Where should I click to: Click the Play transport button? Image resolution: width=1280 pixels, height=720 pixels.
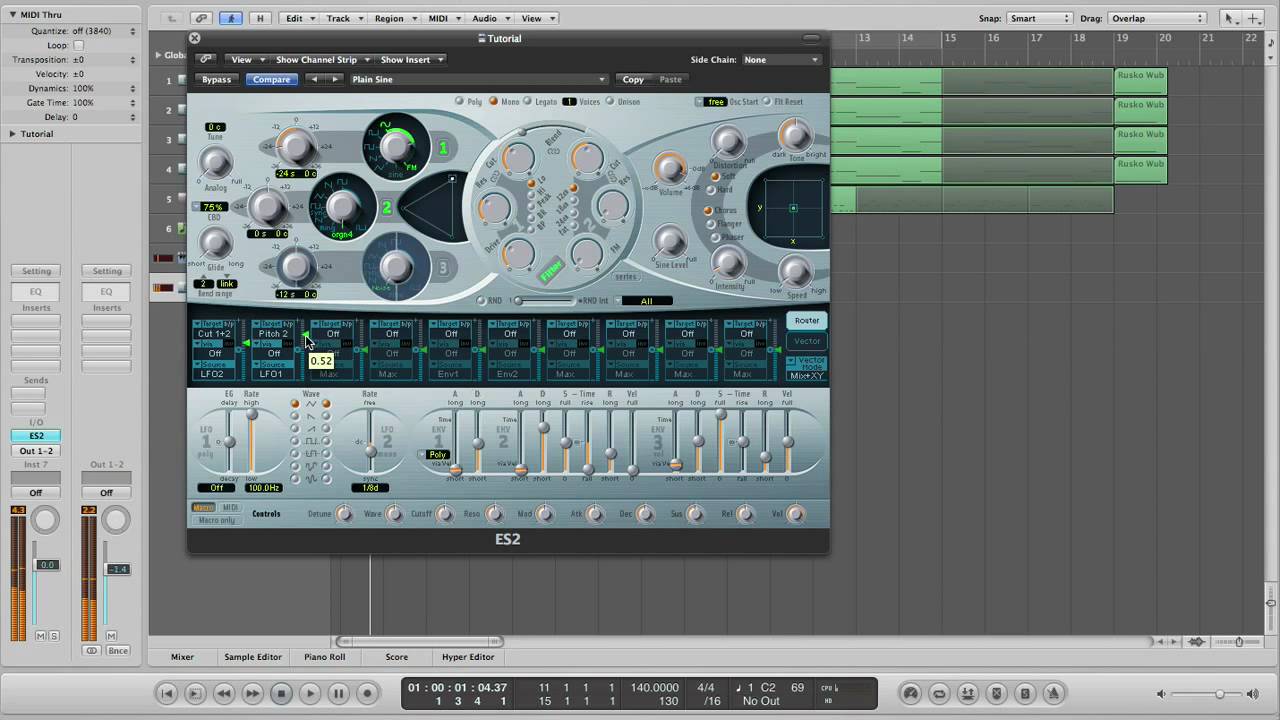(310, 693)
